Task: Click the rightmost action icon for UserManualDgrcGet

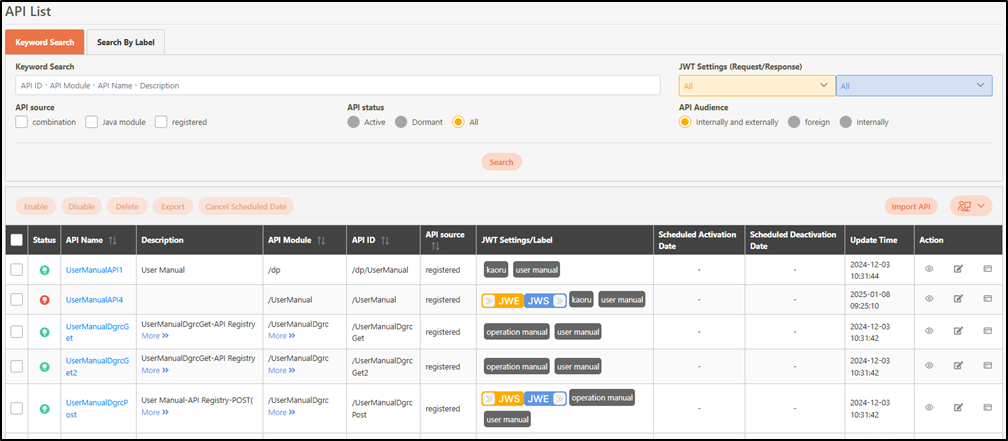Action: click(987, 330)
